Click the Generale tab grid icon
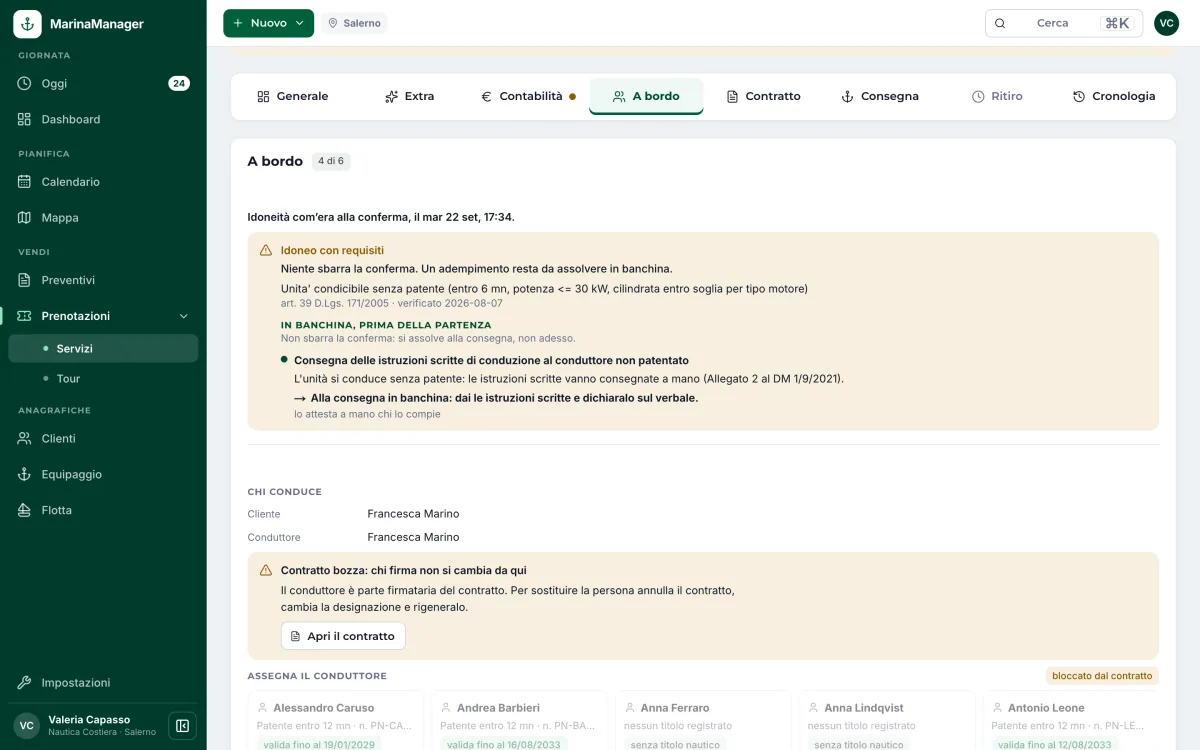Screen dimensions: 1200x750 [263, 96]
